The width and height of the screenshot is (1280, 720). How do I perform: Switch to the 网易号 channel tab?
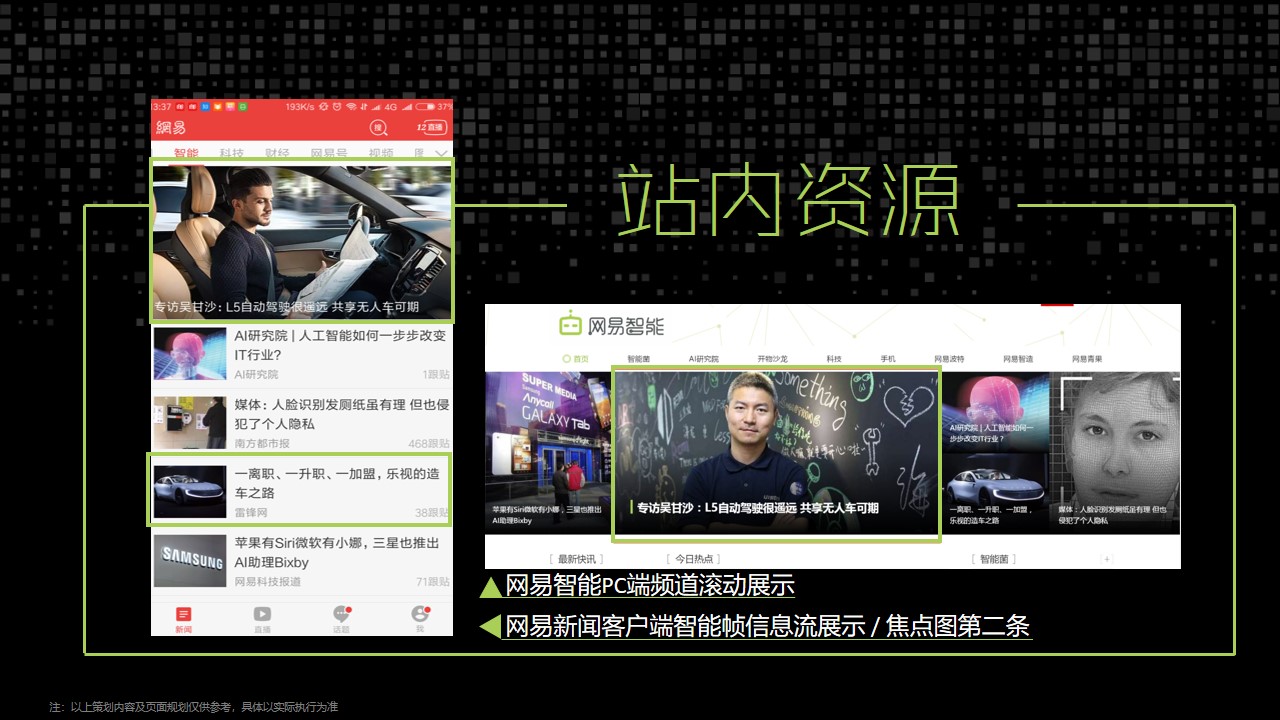tap(329, 152)
